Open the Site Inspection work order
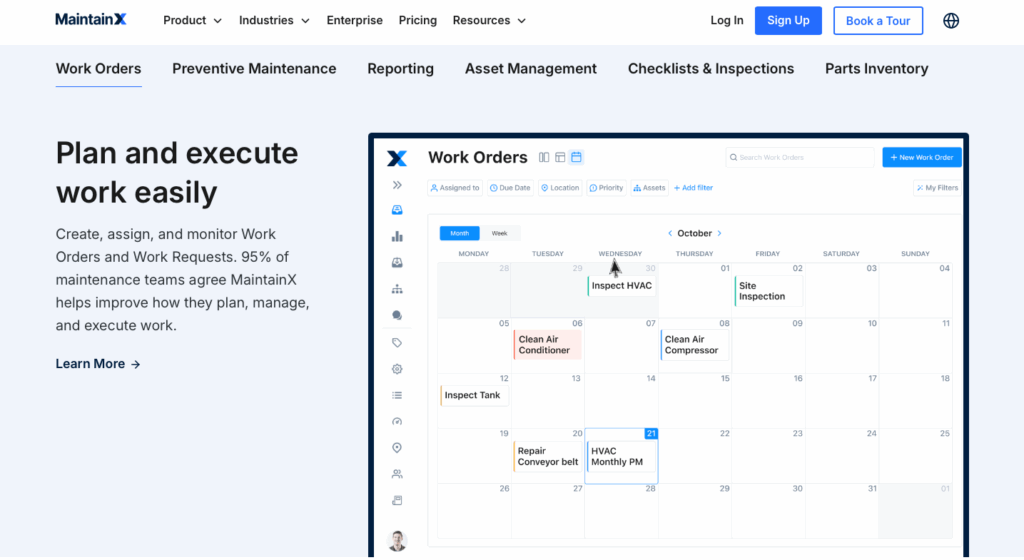 click(769, 291)
